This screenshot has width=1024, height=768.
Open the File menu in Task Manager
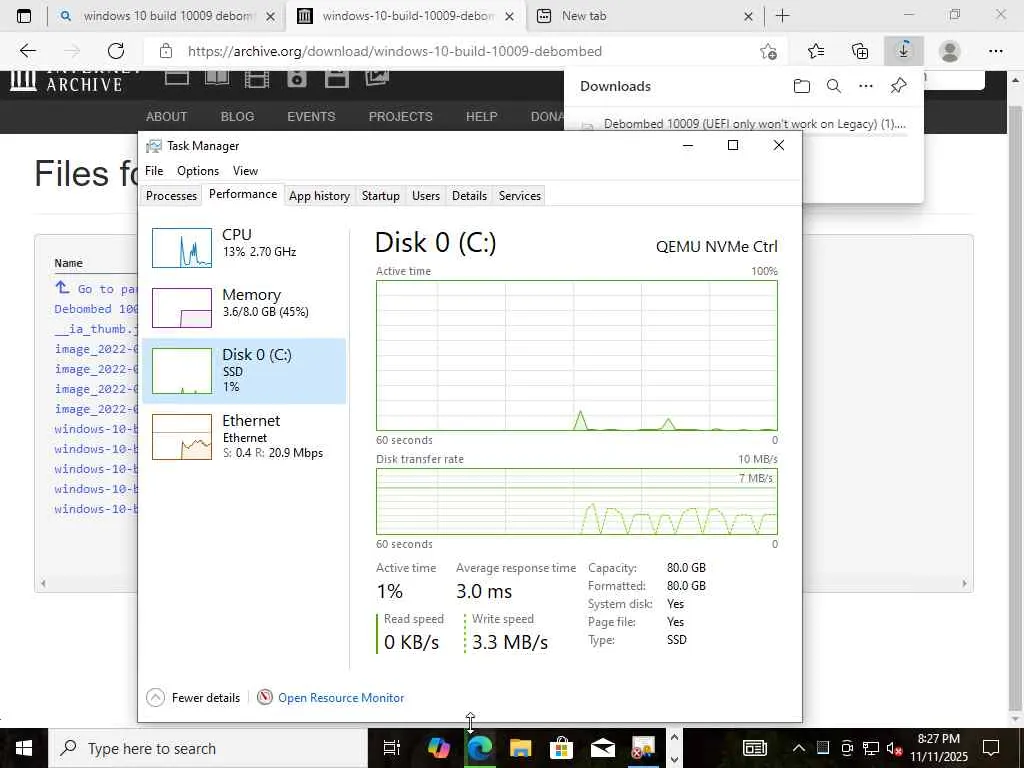click(x=154, y=170)
